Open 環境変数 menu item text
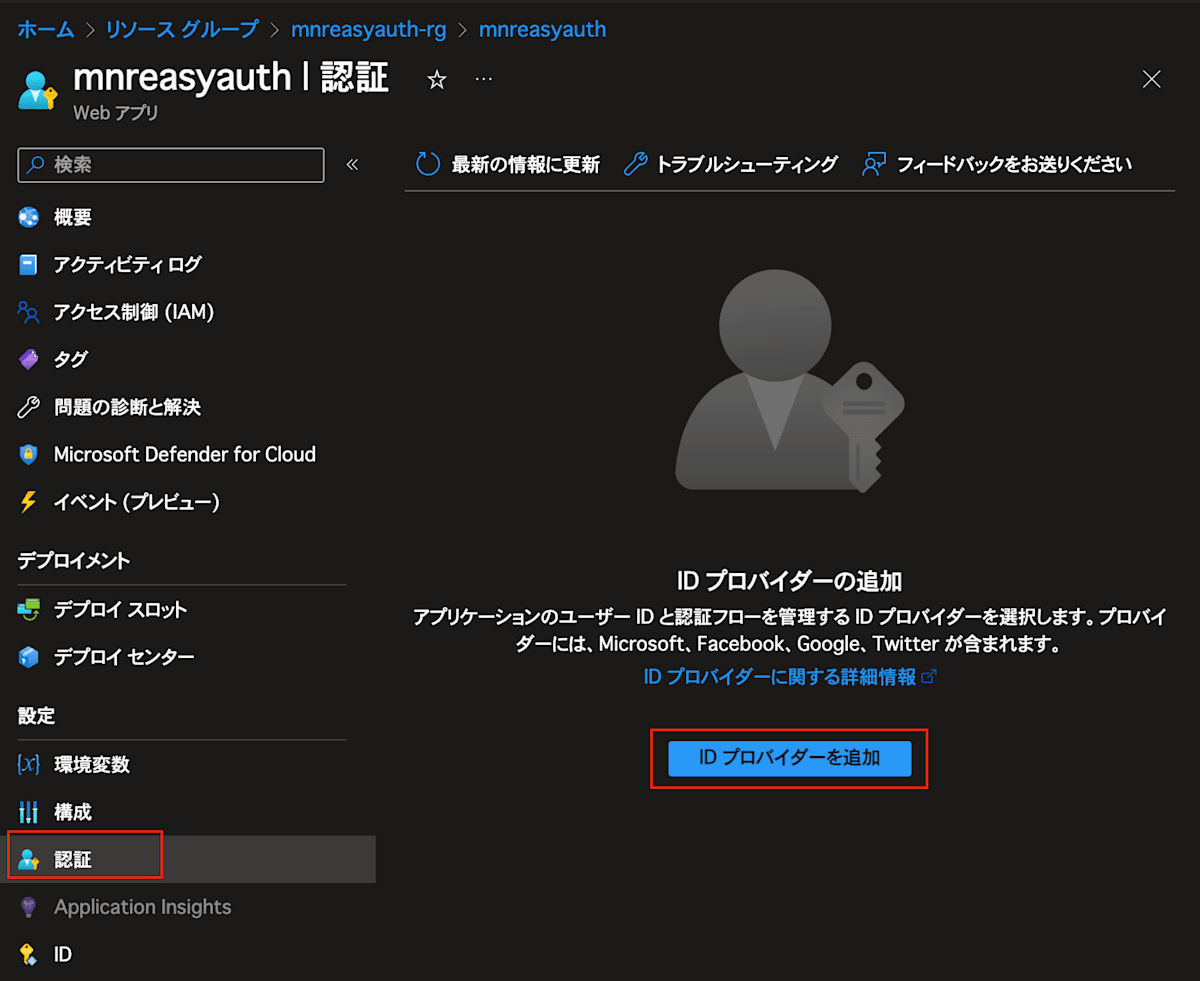The width and height of the screenshot is (1200, 981). (92, 765)
